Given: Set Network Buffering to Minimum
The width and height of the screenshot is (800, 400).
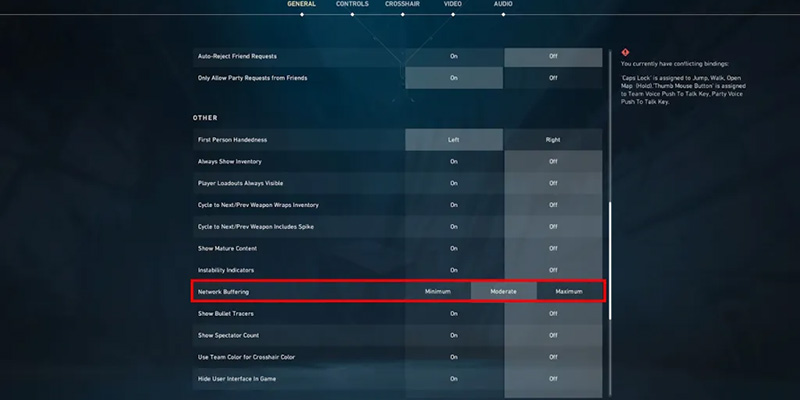Looking at the screenshot, I should click(438, 291).
